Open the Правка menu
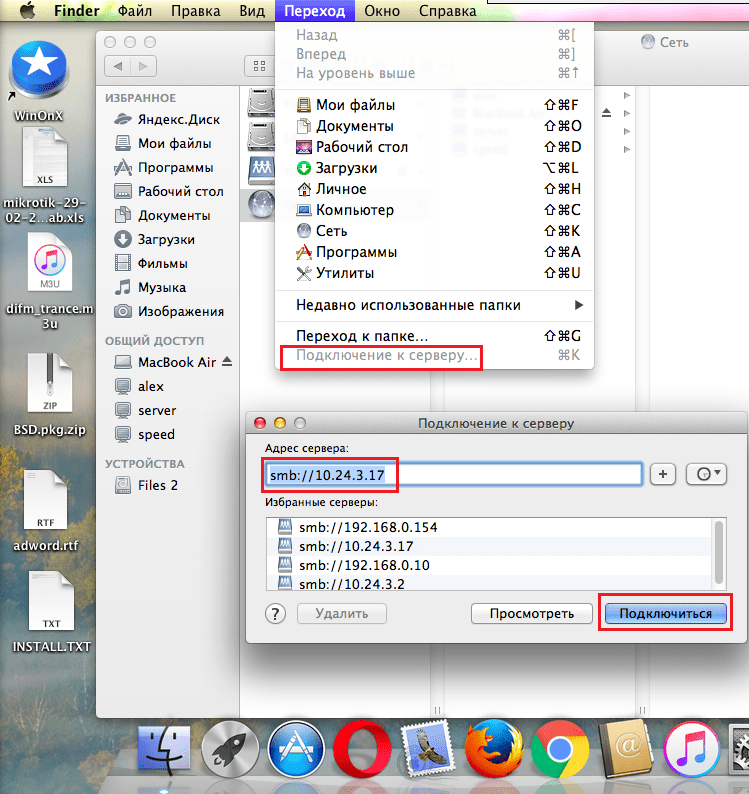This screenshot has width=749, height=794. [195, 11]
